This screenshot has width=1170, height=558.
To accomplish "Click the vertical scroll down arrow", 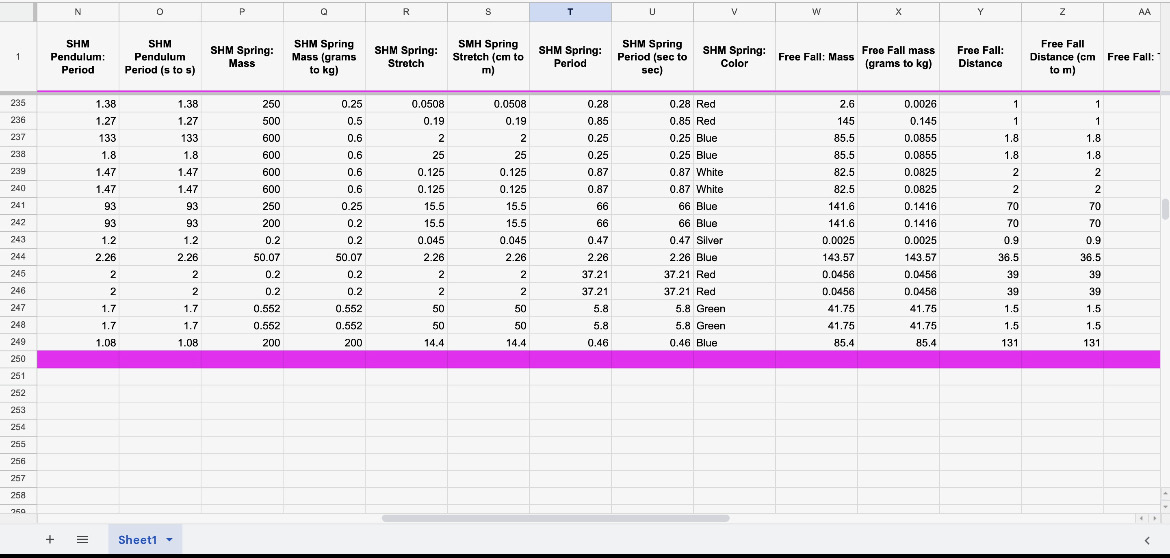I will (x=1166, y=507).
